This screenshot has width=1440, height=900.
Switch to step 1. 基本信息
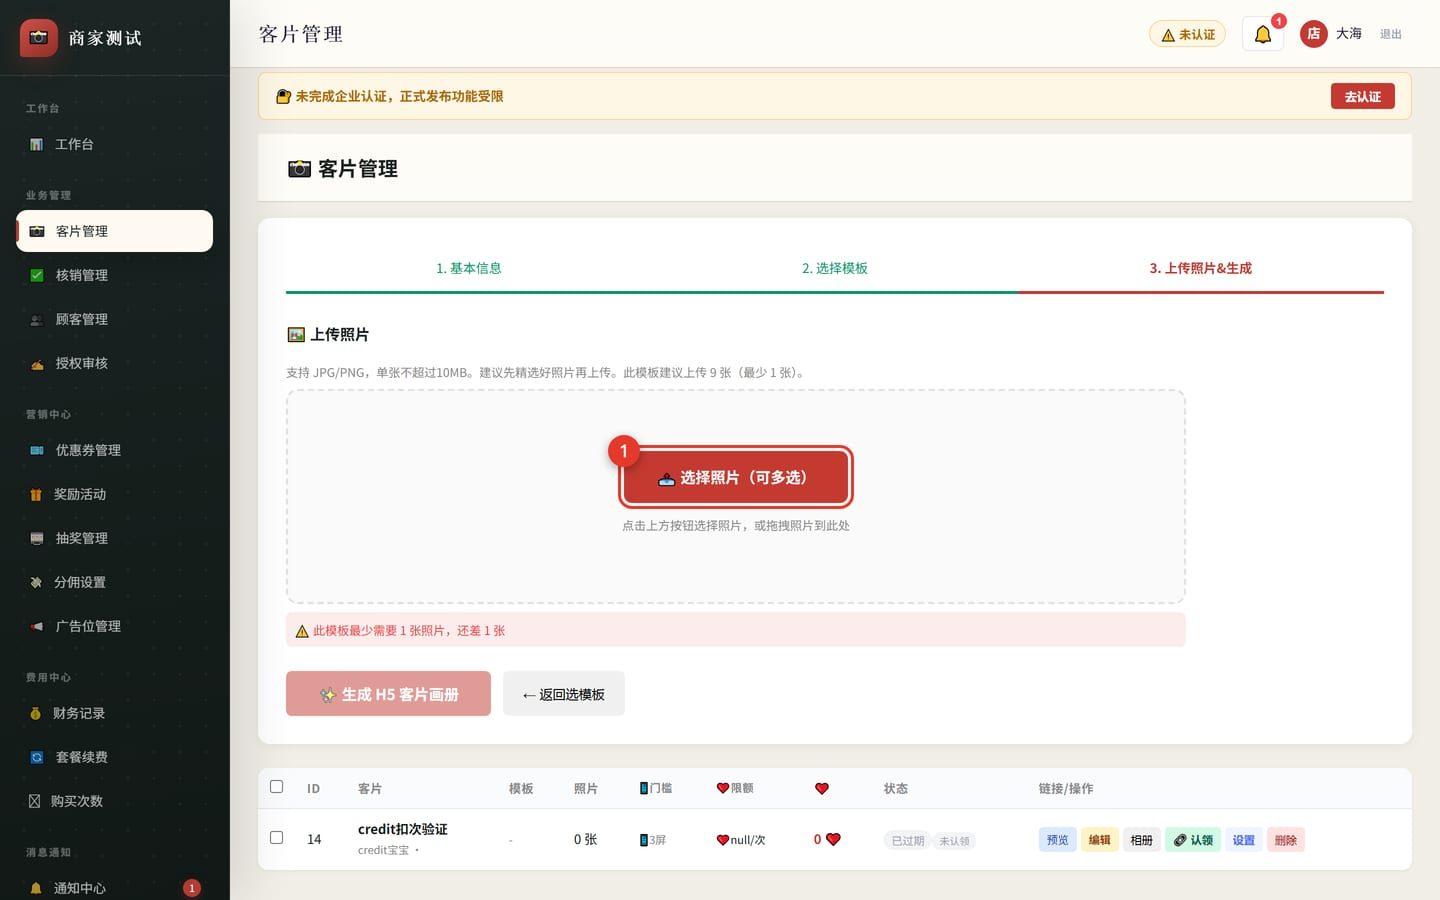pos(468,268)
